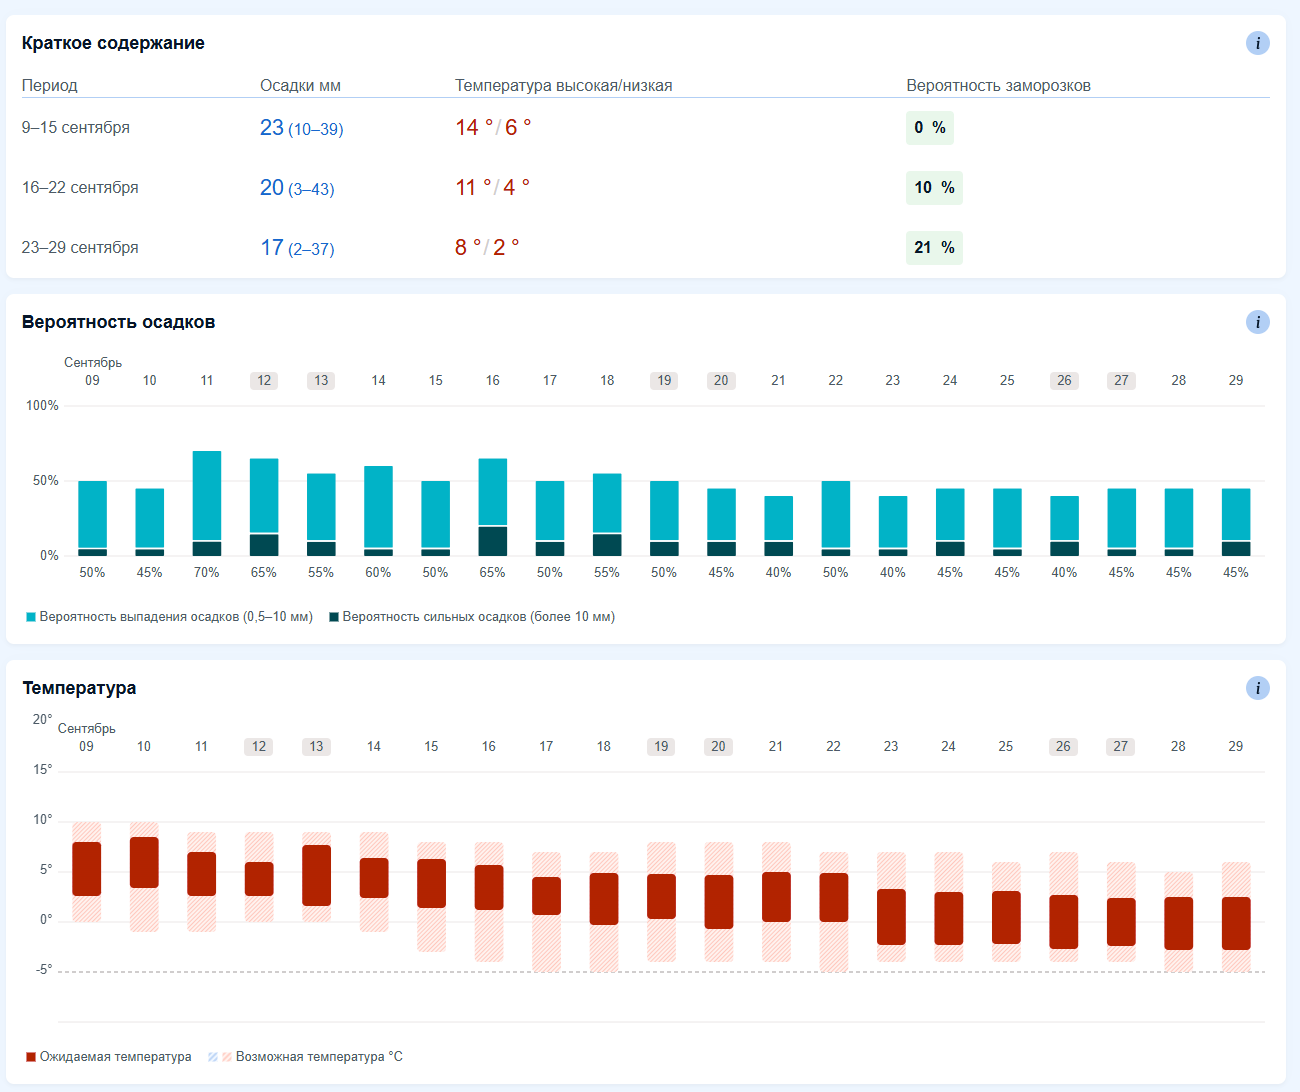Click the 21 % frost probability badge

point(934,248)
